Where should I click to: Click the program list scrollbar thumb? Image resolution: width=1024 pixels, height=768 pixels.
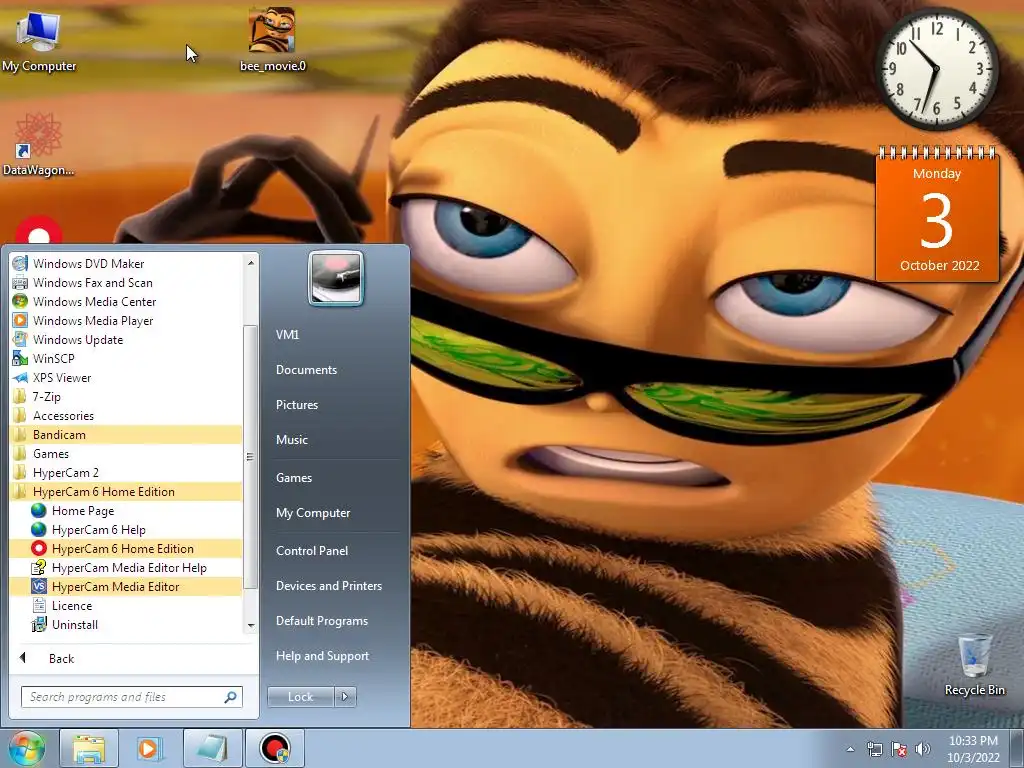(x=250, y=456)
